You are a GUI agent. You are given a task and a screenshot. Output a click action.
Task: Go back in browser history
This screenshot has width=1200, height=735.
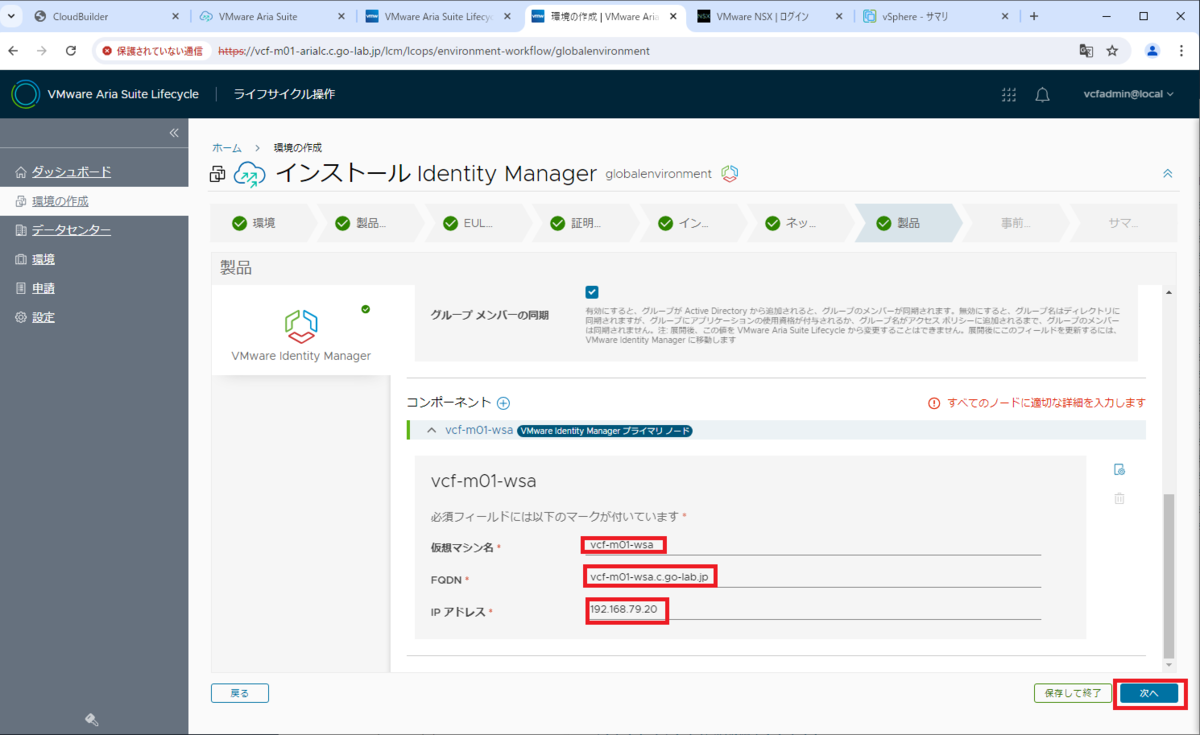pyautogui.click(x=12, y=50)
